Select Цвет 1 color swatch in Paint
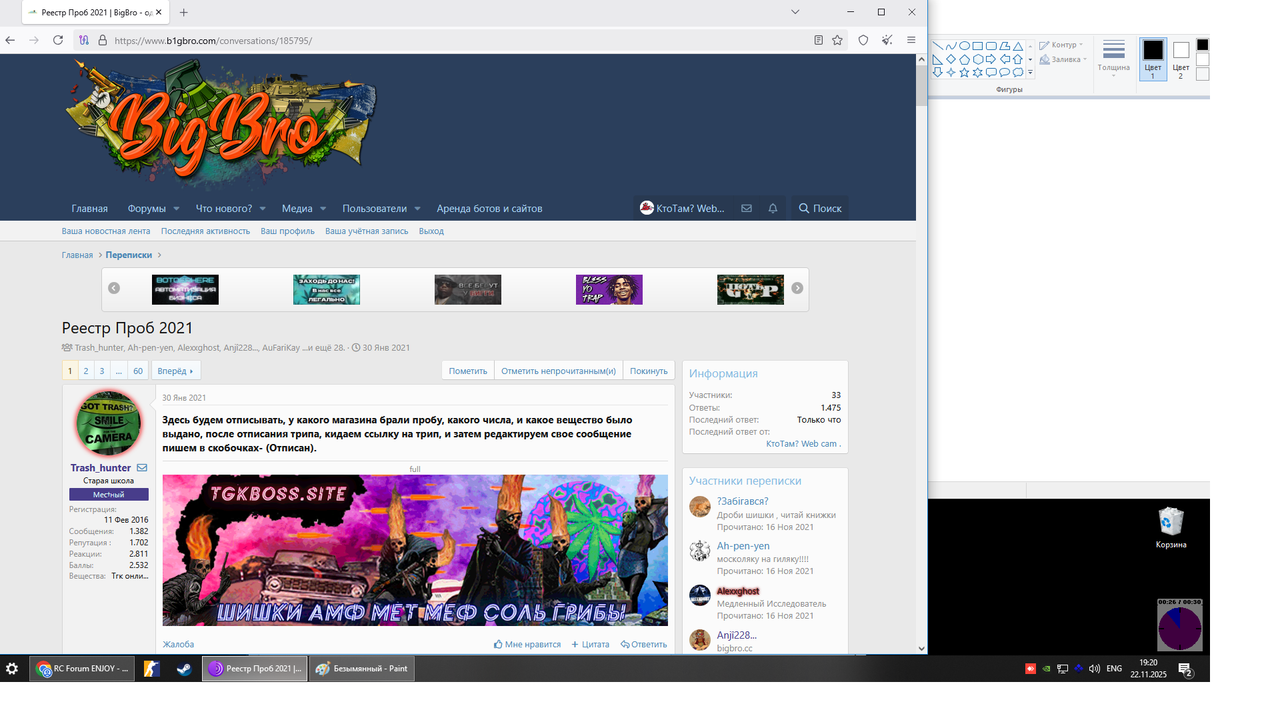1280x720 pixels. click(x=1153, y=58)
